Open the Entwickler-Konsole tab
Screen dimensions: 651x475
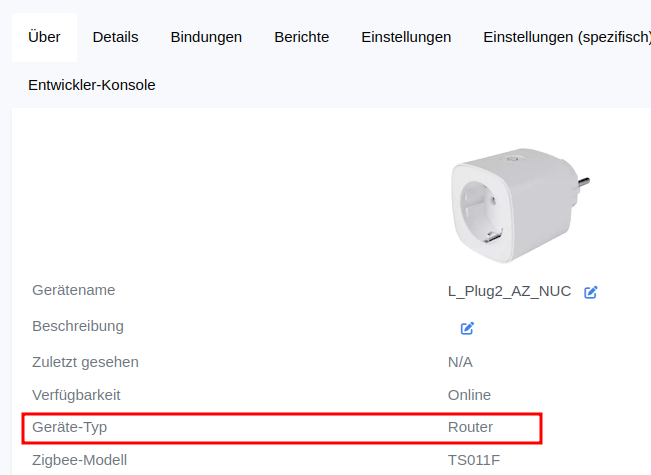click(x=92, y=85)
